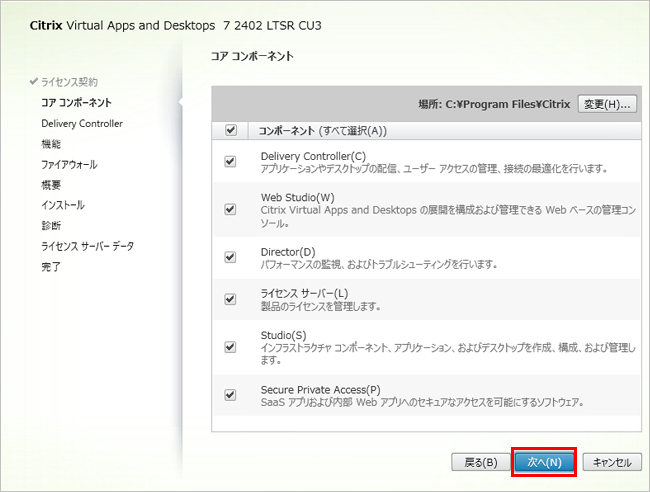Uncheck Secure Private Access(P) checkbox
This screenshot has height=492, width=650.
pos(231,395)
